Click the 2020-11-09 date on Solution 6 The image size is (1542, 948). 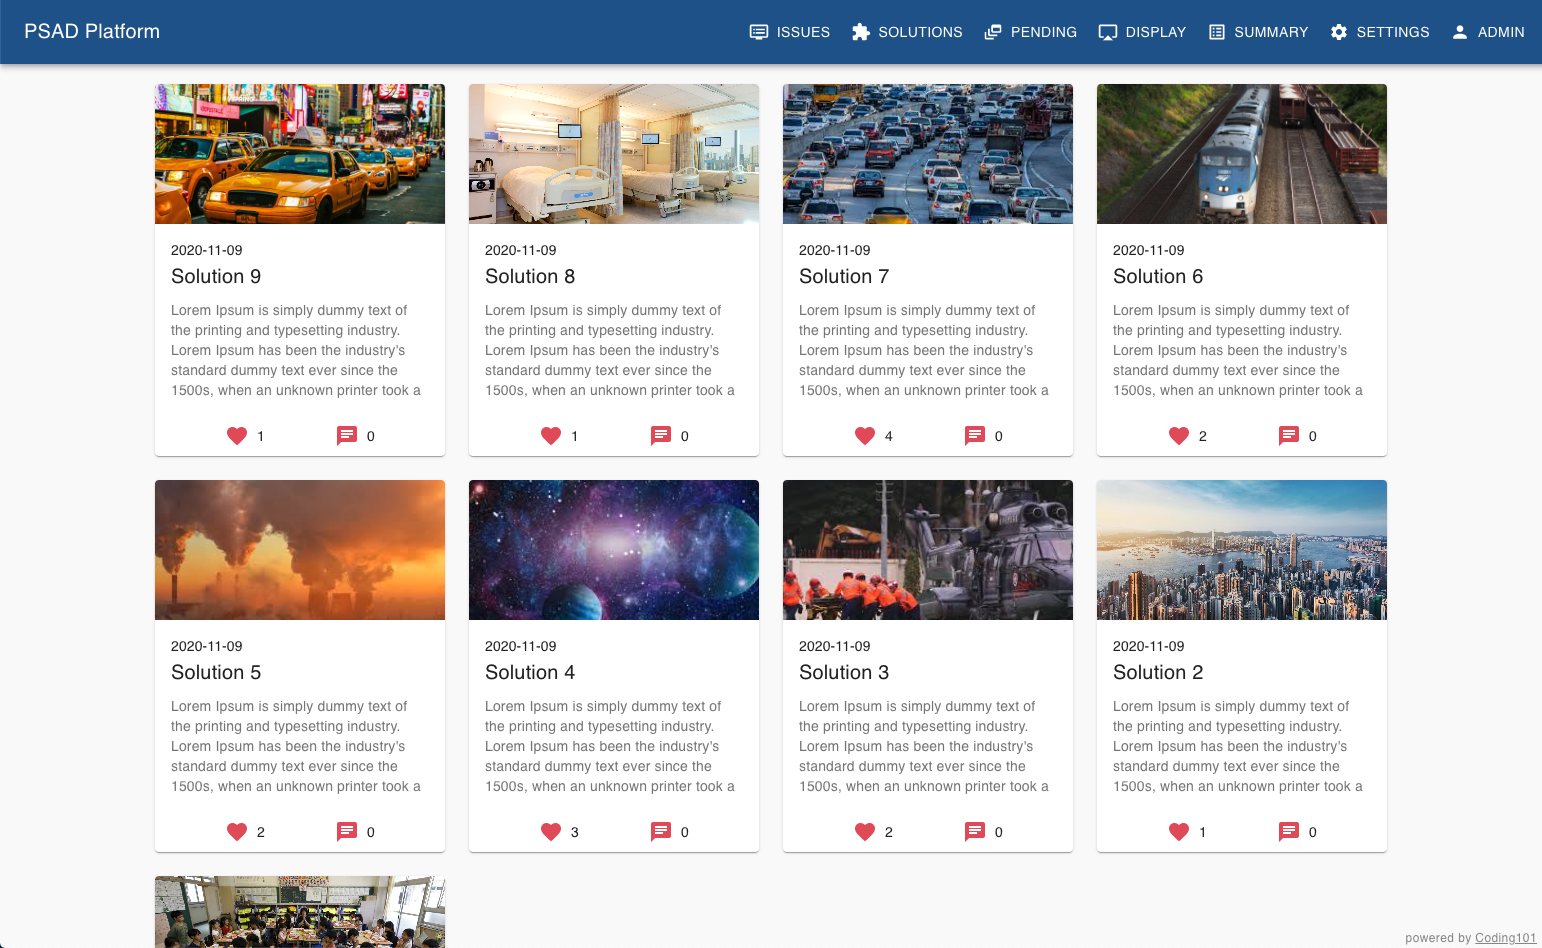click(x=1149, y=250)
